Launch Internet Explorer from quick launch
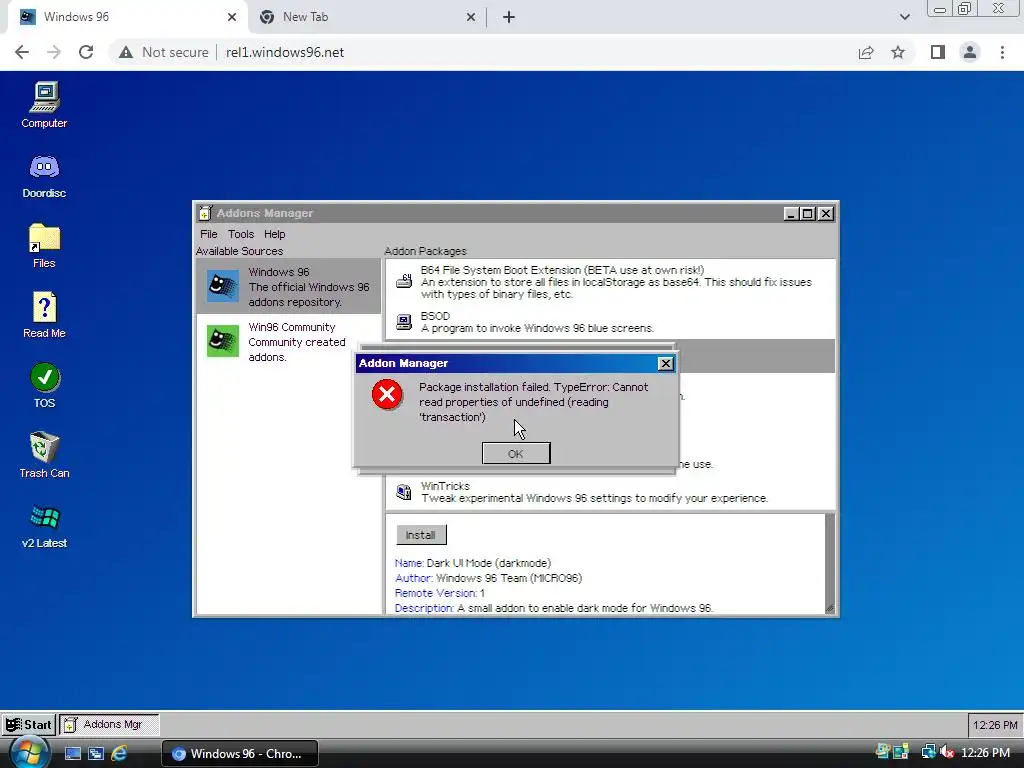1024x768 pixels. (x=120, y=753)
